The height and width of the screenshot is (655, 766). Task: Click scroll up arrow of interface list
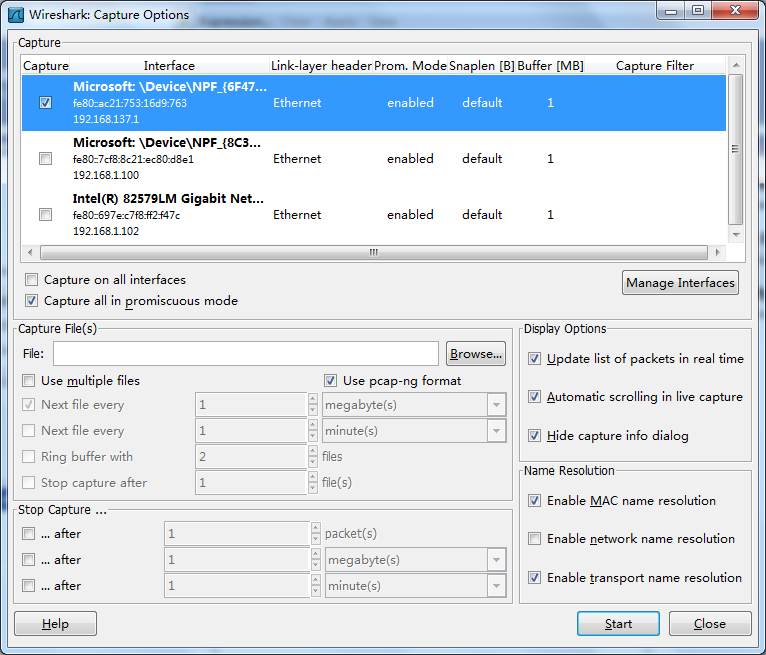[736, 65]
